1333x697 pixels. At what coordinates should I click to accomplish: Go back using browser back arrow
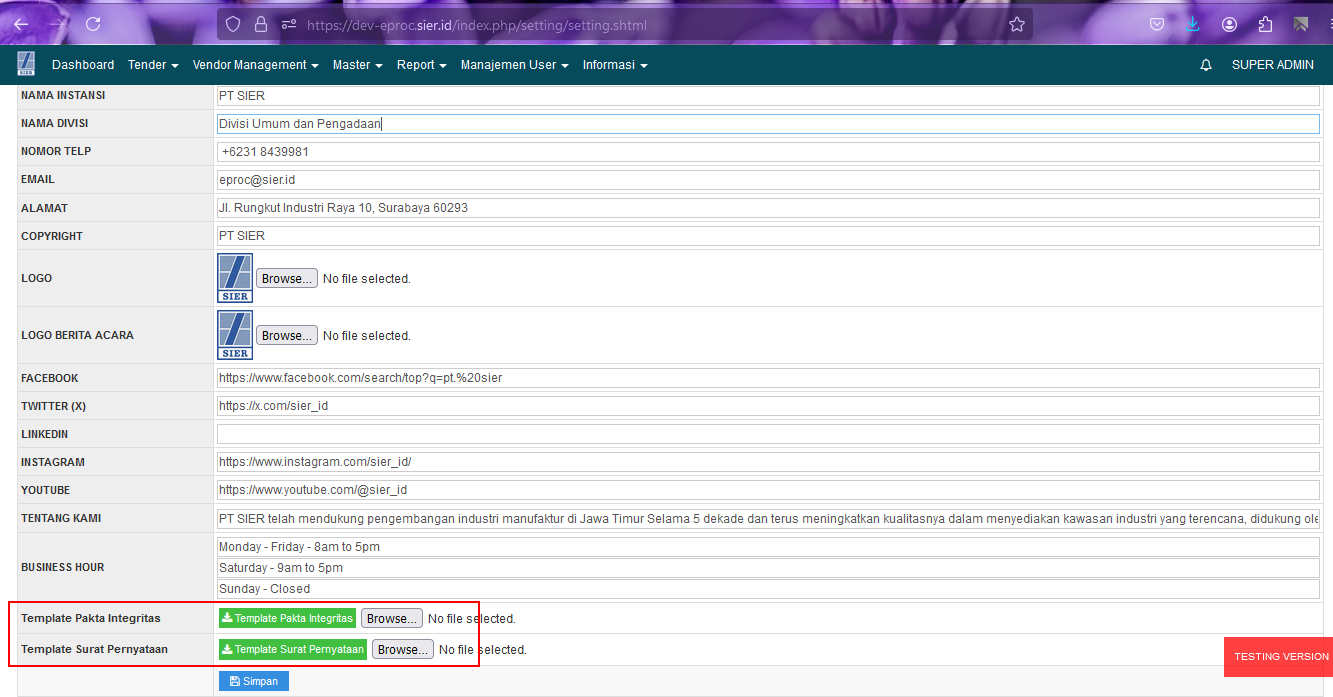pos(21,24)
